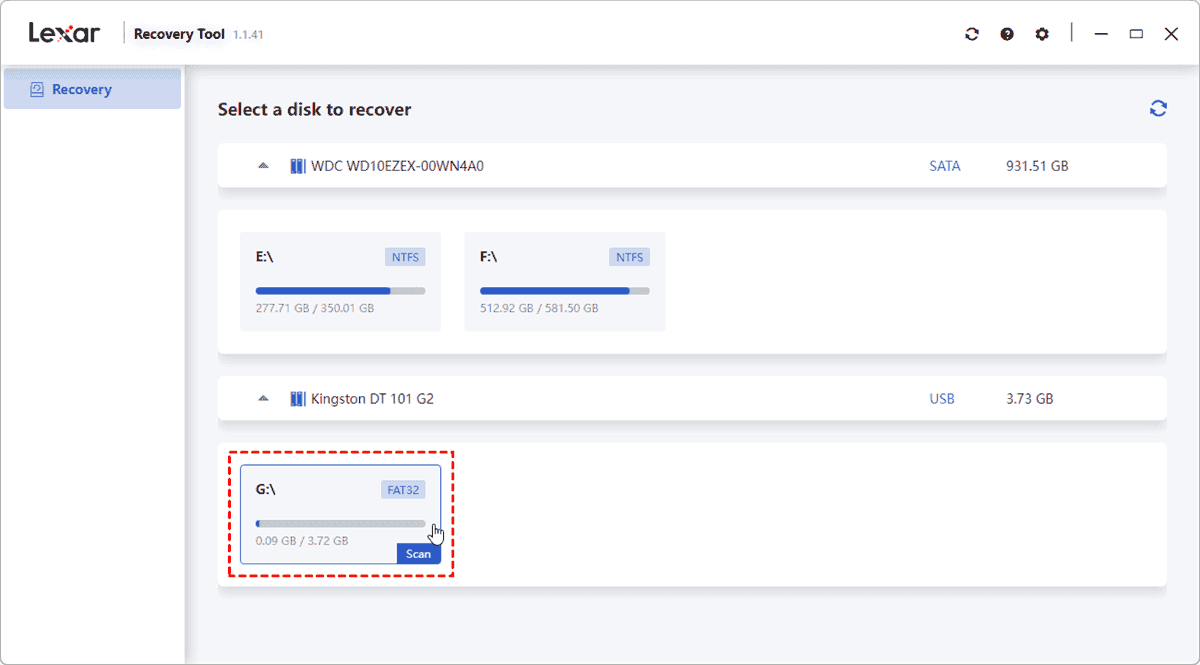Click the refresh icon in title bar
This screenshot has height=665, width=1200.
click(x=971, y=34)
